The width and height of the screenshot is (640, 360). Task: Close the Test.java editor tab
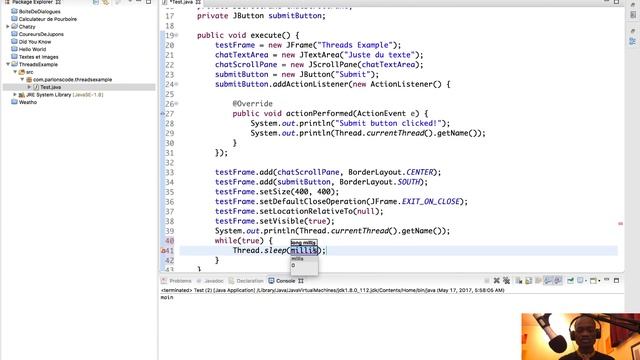click(198, 2)
